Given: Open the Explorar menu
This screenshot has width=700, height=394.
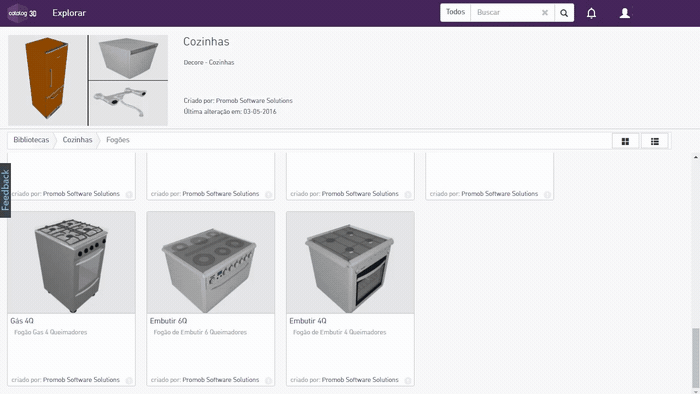Looking at the screenshot, I should (69, 13).
